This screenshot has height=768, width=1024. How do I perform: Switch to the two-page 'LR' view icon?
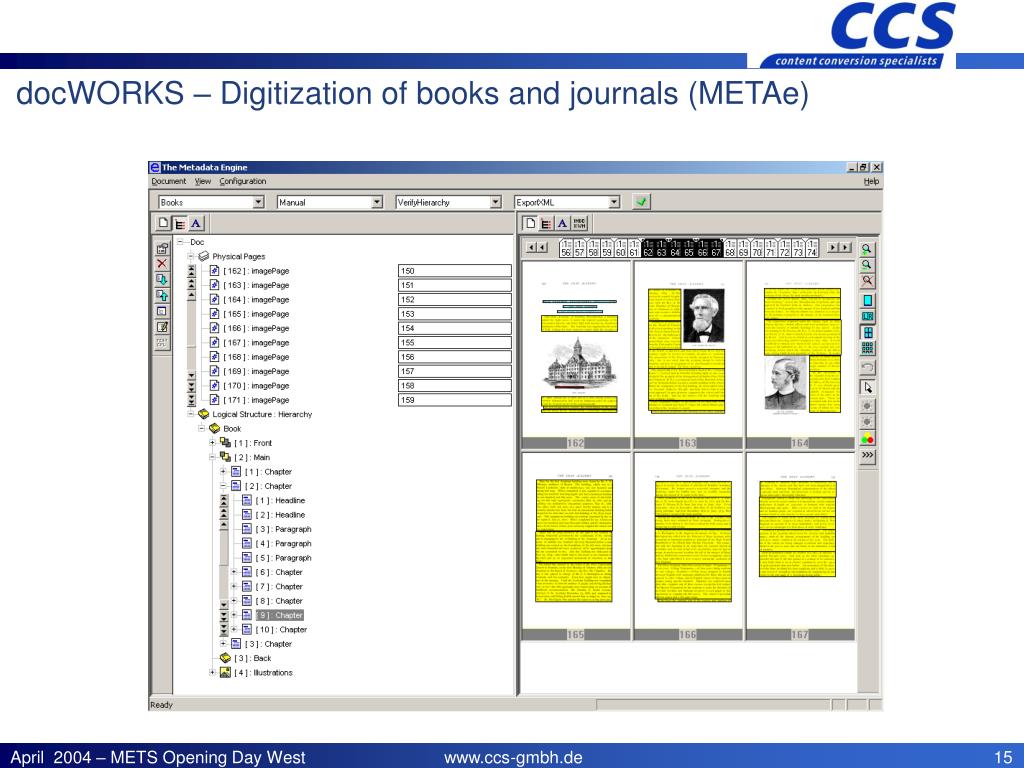pos(867,317)
